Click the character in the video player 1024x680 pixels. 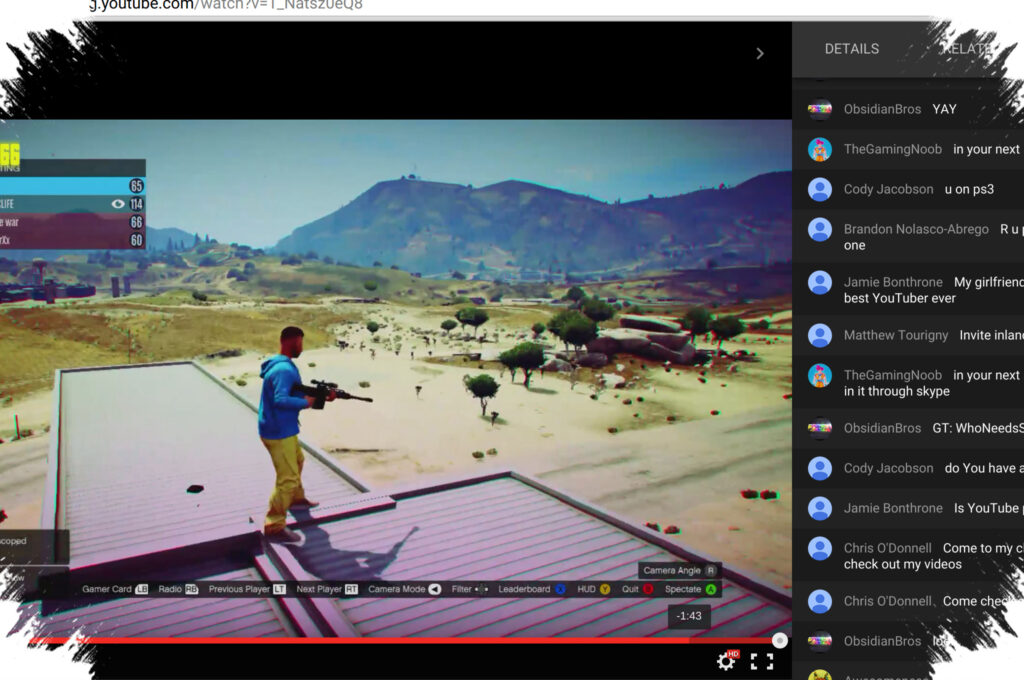tap(291, 432)
